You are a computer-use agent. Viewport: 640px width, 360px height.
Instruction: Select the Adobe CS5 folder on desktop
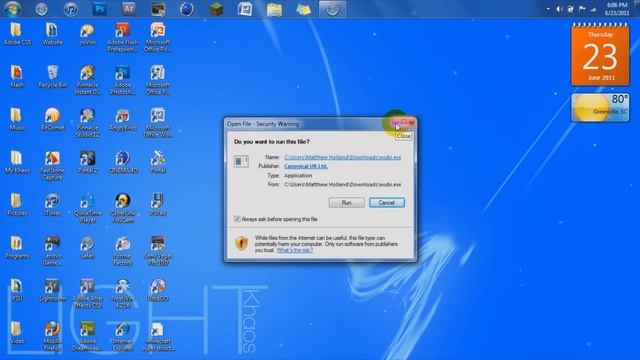17,34
